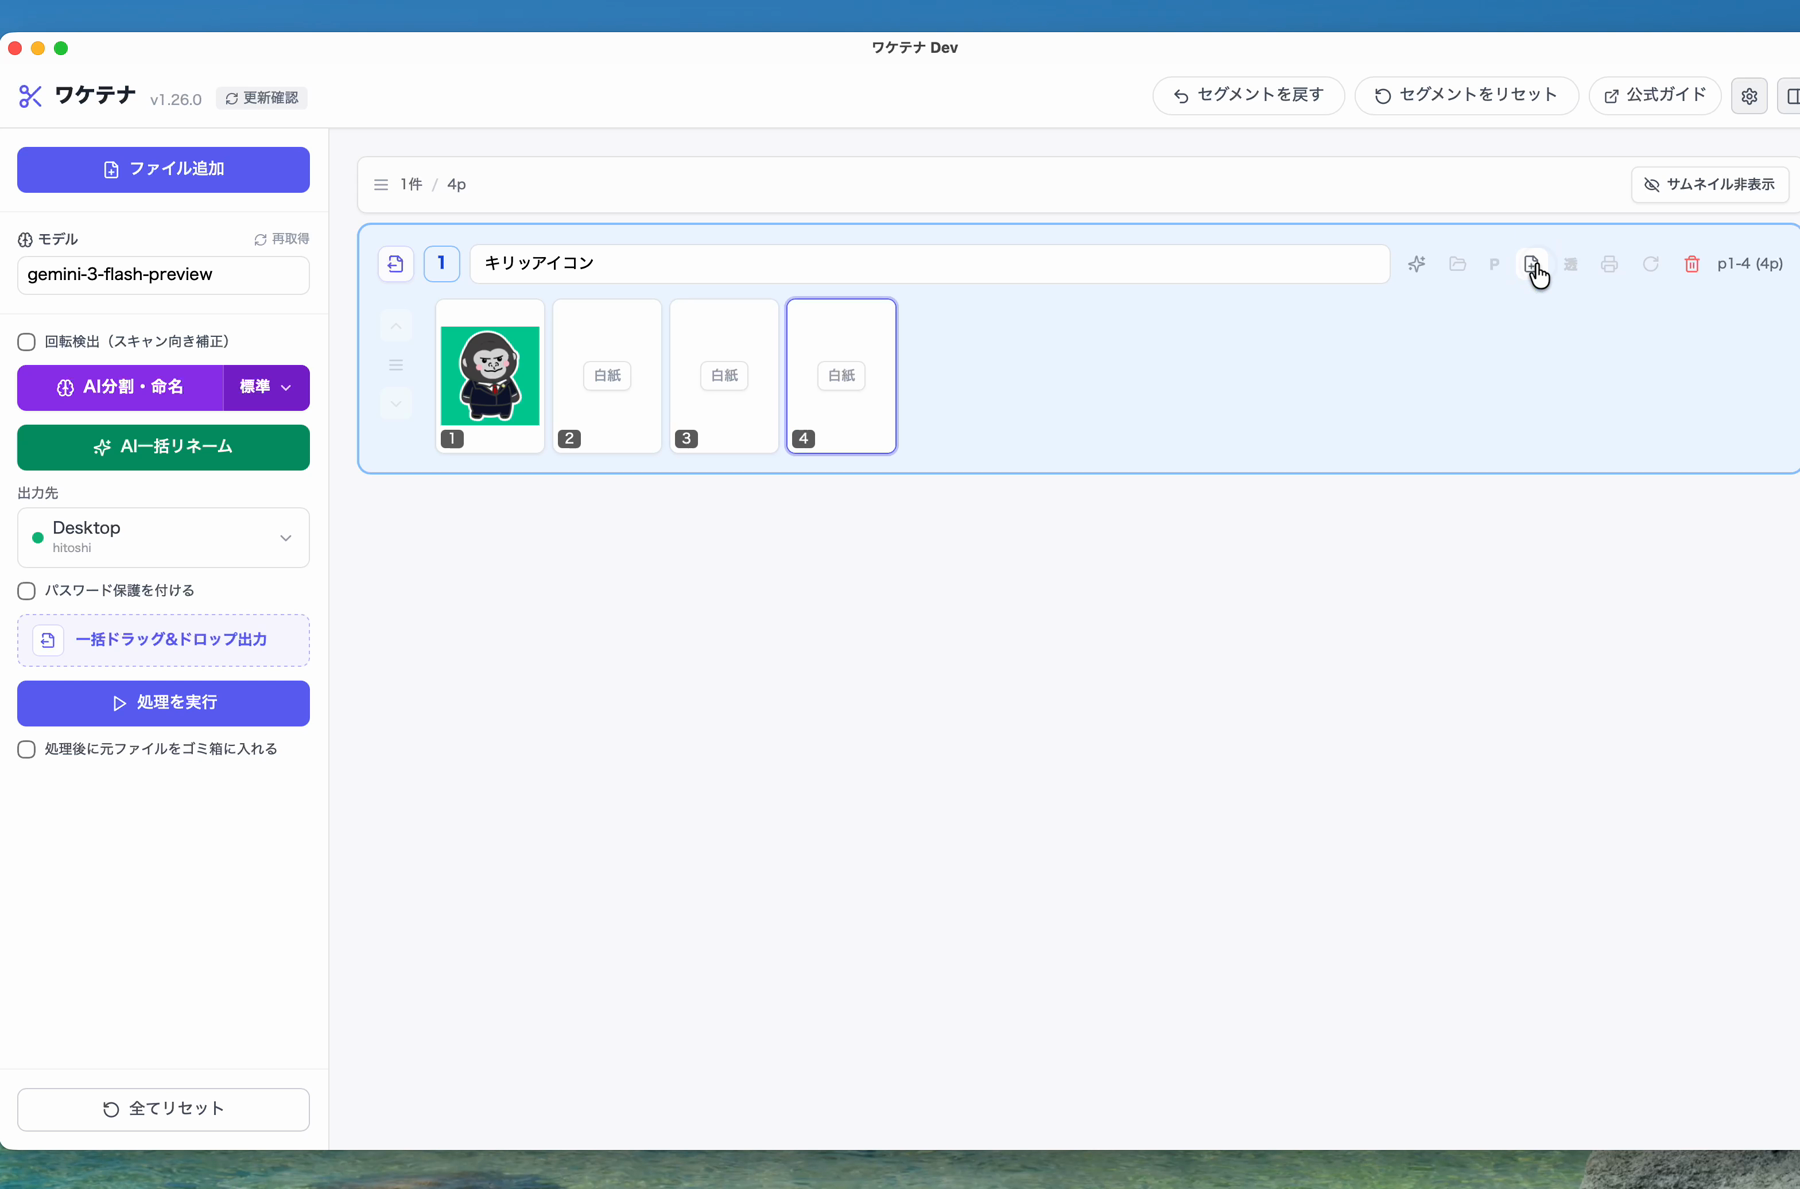Viewport: 1800px width, 1189px height.
Task: Toggle 処理後に元ファイルをゴミ箱に入れる checkbox
Action: (27, 749)
